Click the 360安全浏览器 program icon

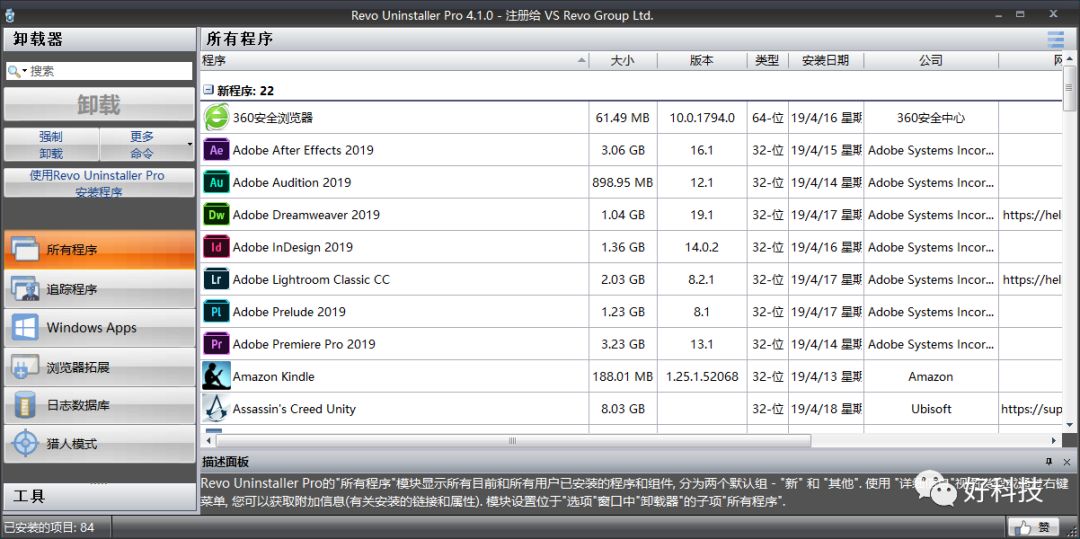tap(216, 117)
